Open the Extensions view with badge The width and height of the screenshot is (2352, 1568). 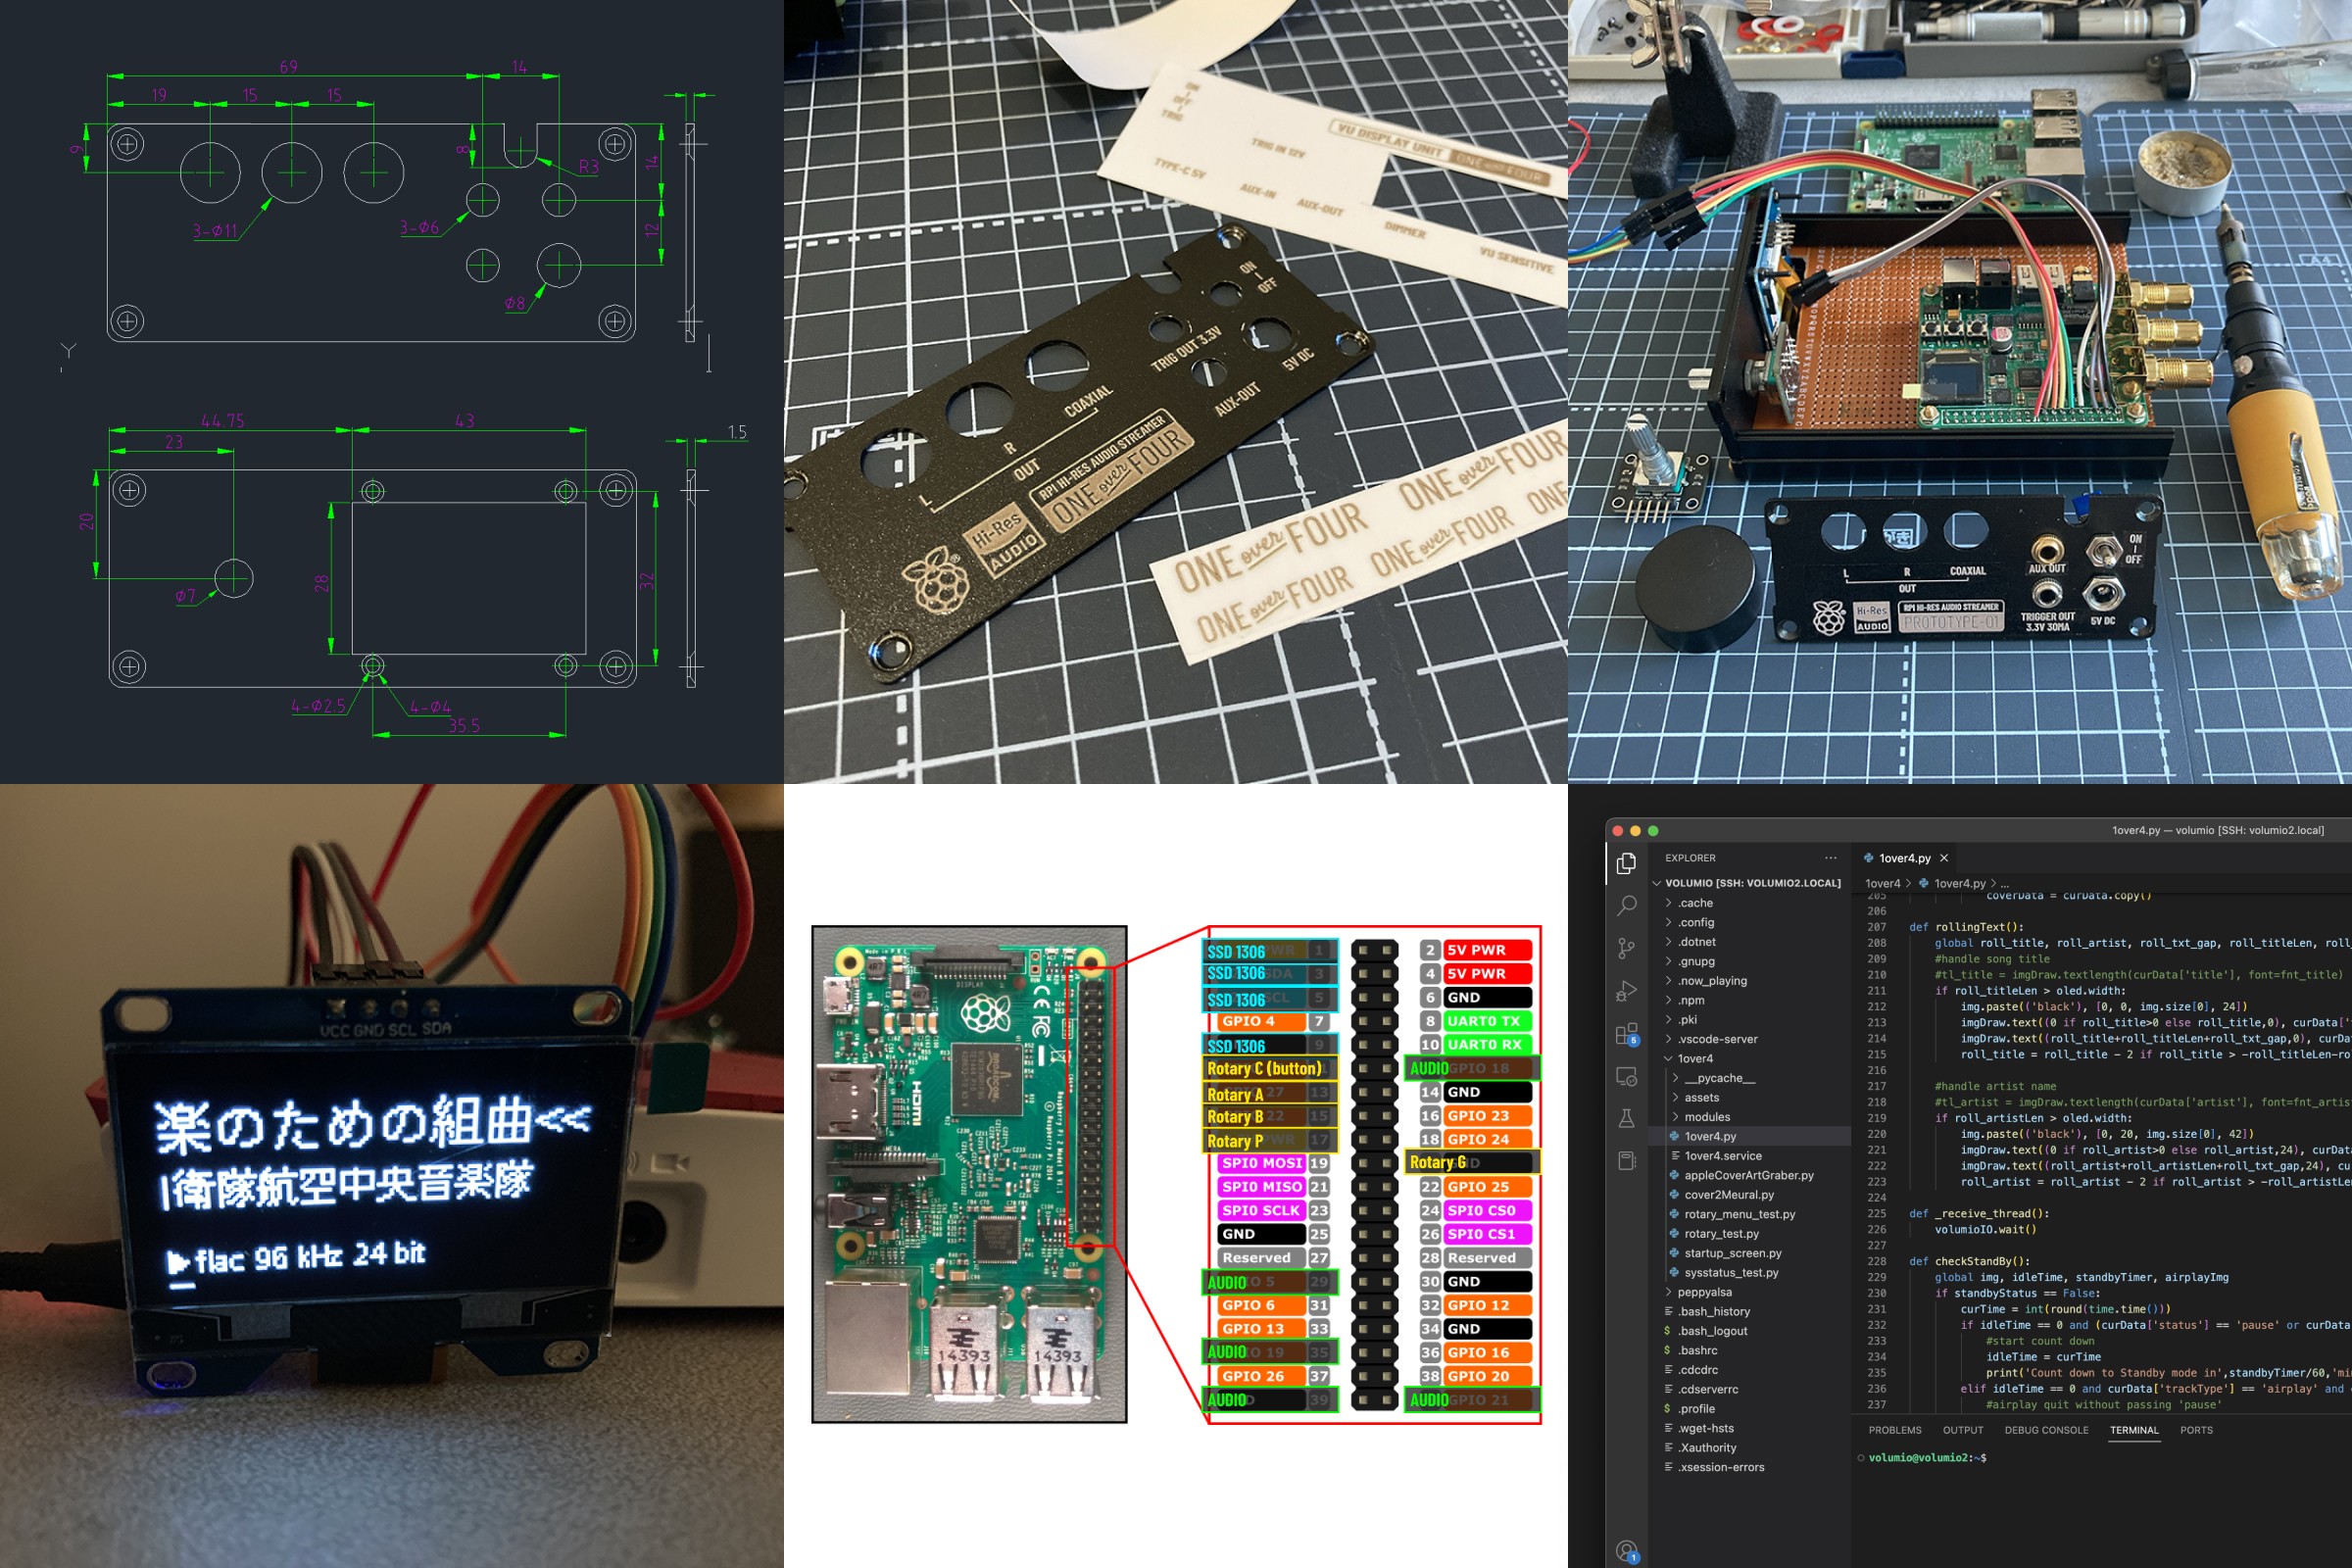click(1627, 1034)
